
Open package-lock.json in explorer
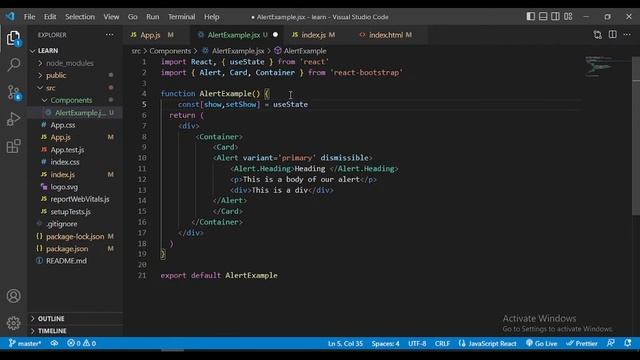click(76, 236)
